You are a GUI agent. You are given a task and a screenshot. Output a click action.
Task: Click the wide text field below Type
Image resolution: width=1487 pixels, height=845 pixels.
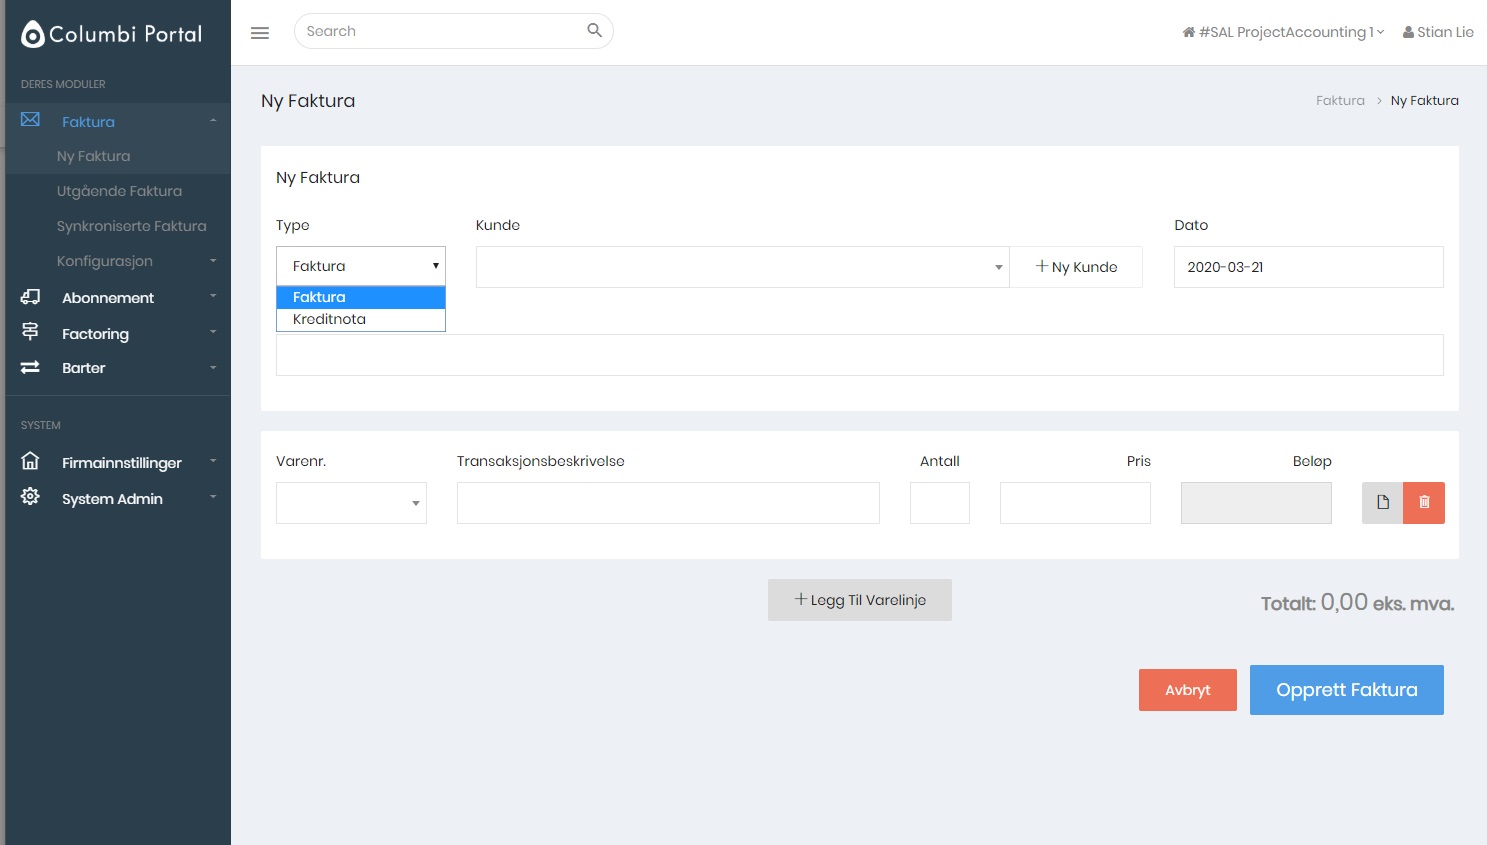coord(860,355)
